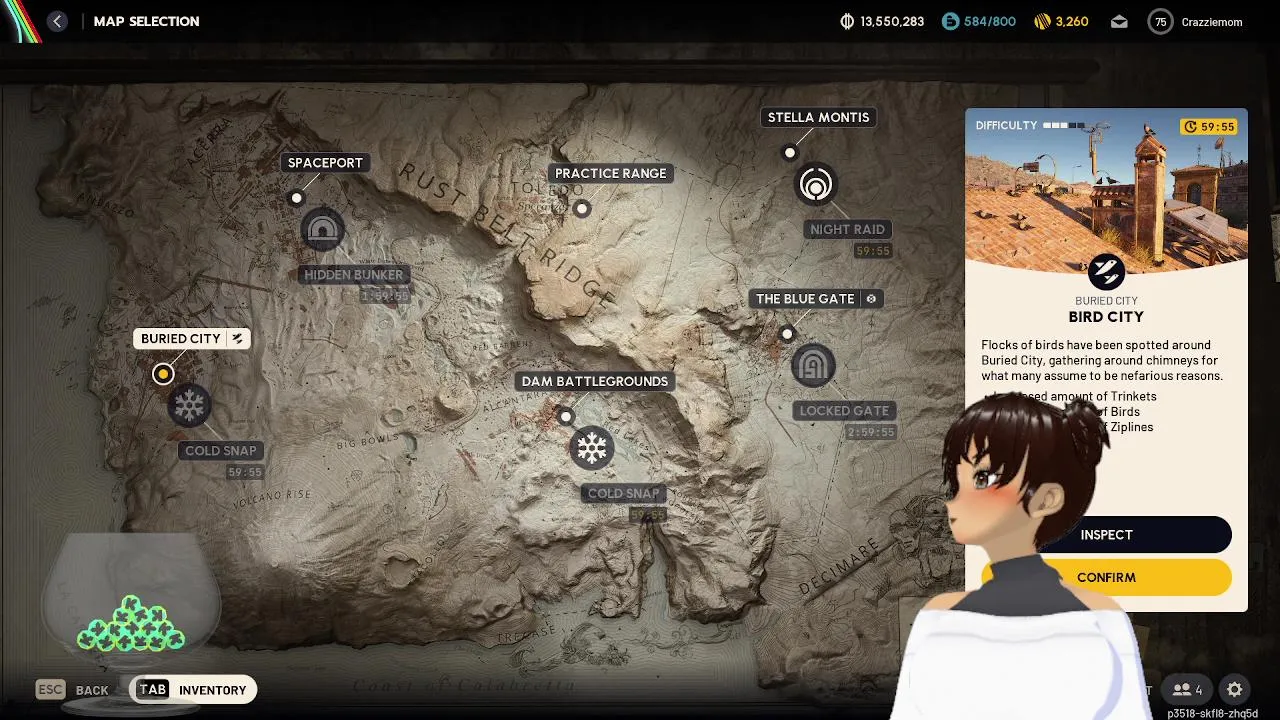The width and height of the screenshot is (1280, 720).
Task: Click the Inspect button
Action: [1106, 535]
